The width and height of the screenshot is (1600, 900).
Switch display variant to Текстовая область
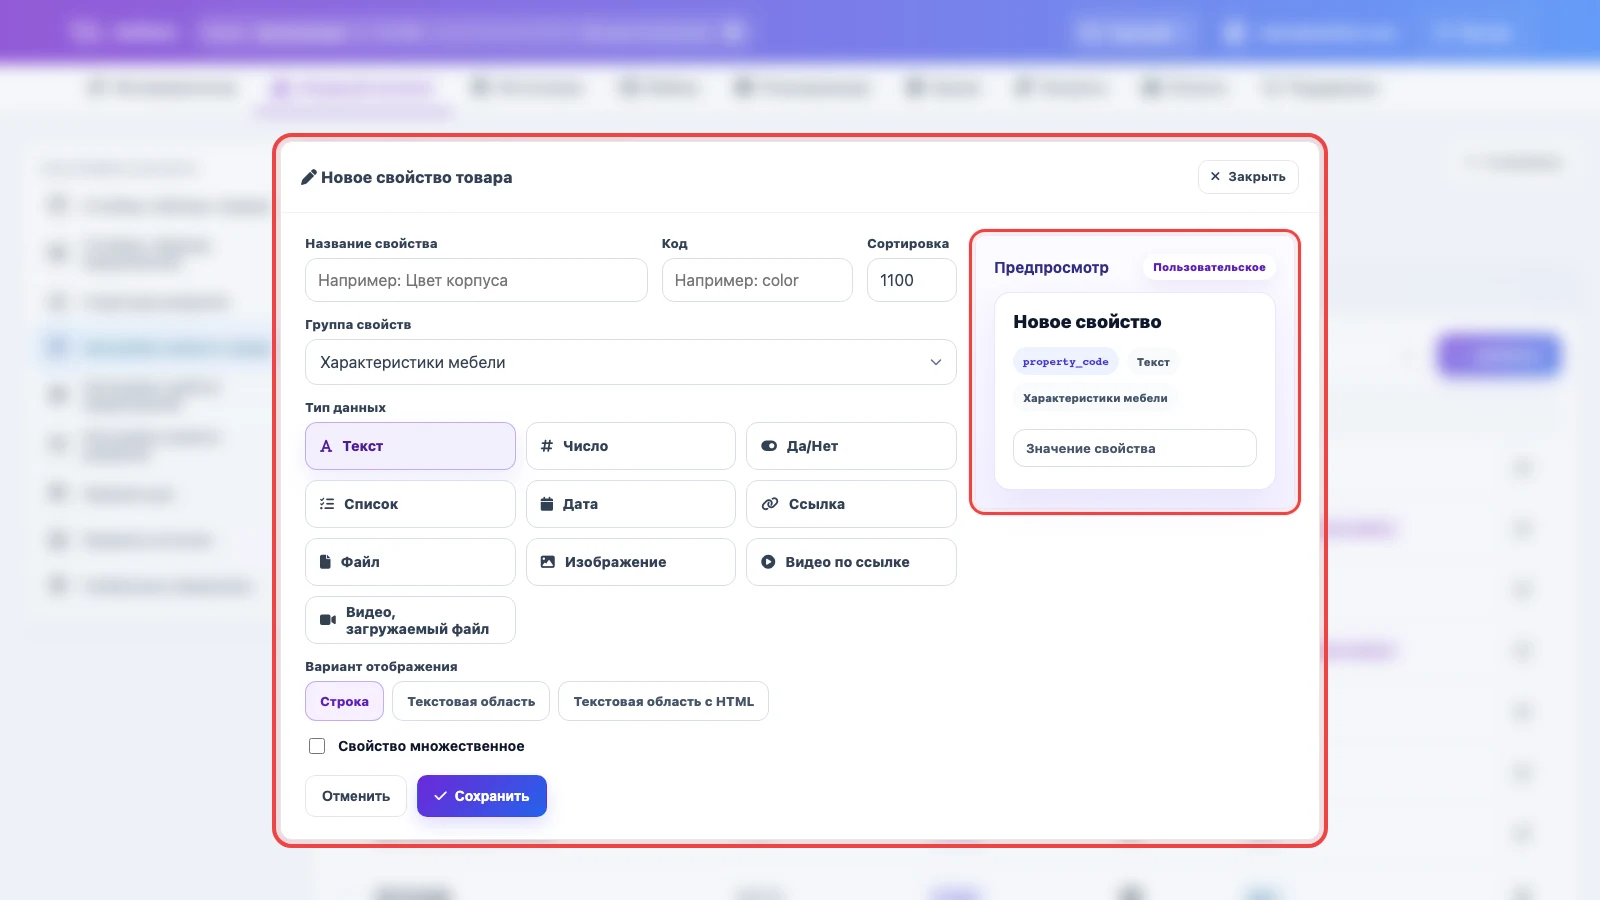click(471, 701)
